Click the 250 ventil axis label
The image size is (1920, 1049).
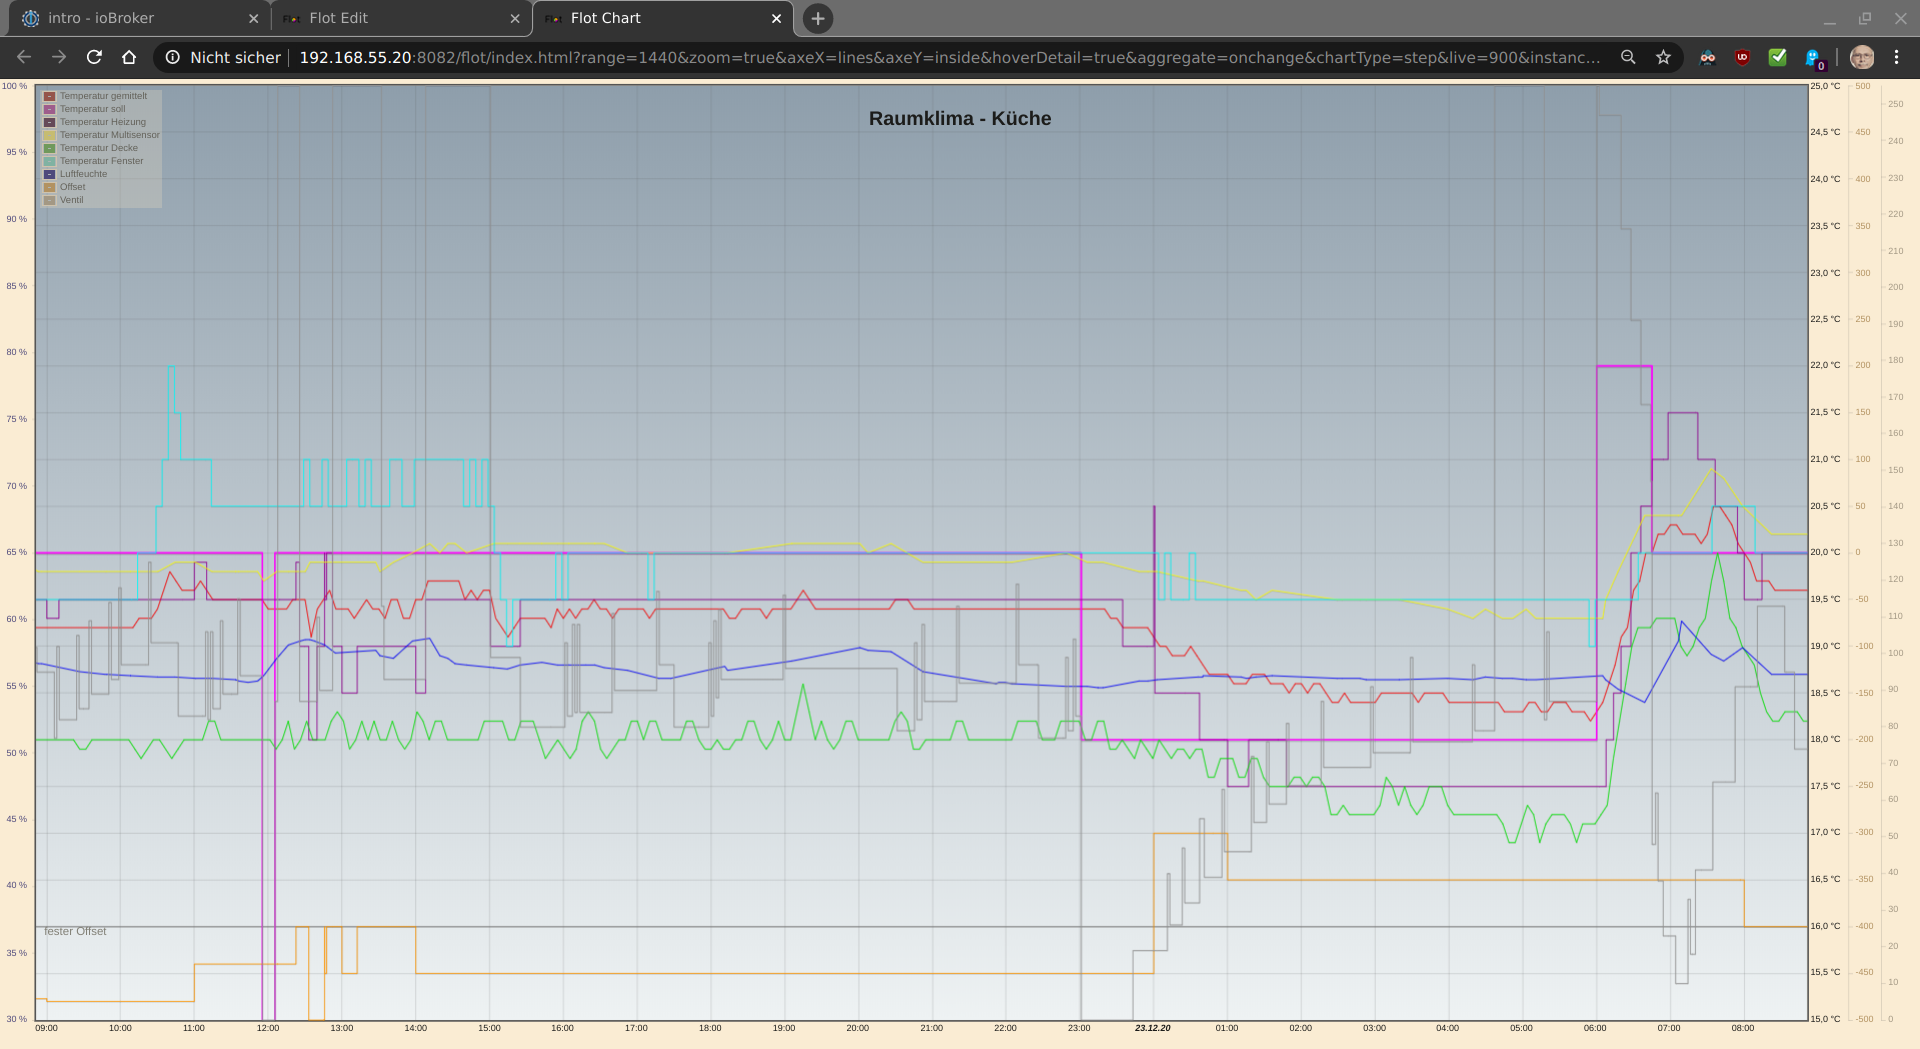(x=1895, y=104)
